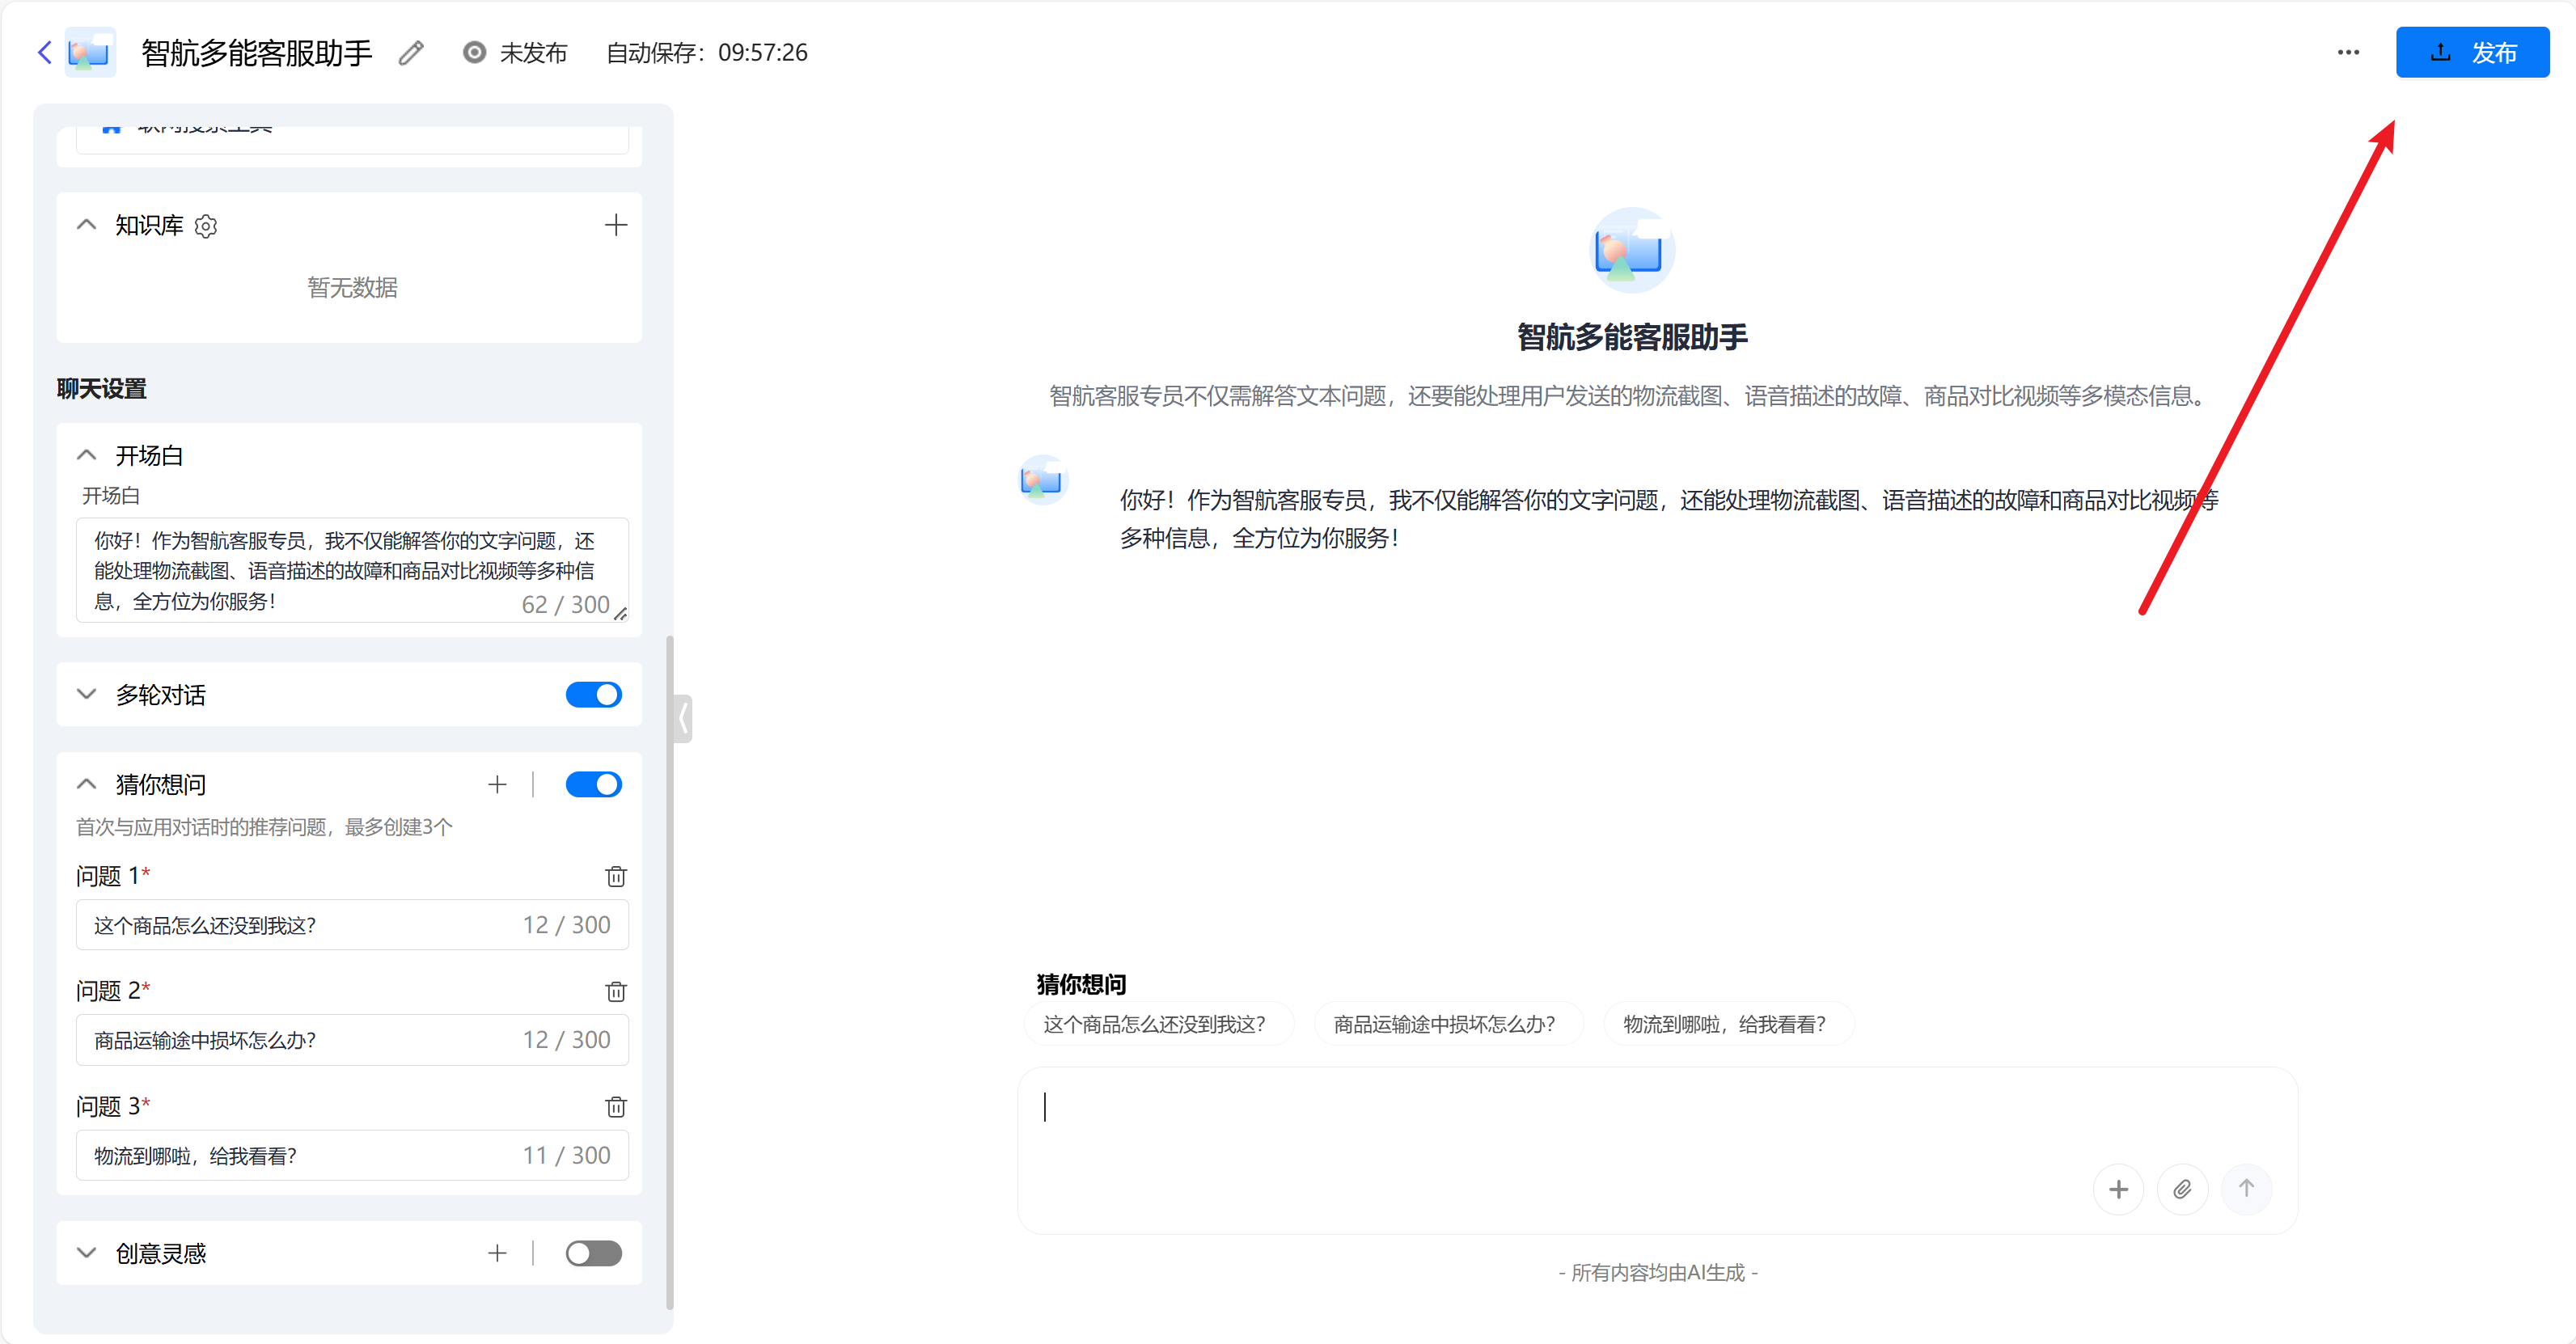Click the send arrow icon in chat input
The image size is (2576, 1344).
coord(2247,1189)
